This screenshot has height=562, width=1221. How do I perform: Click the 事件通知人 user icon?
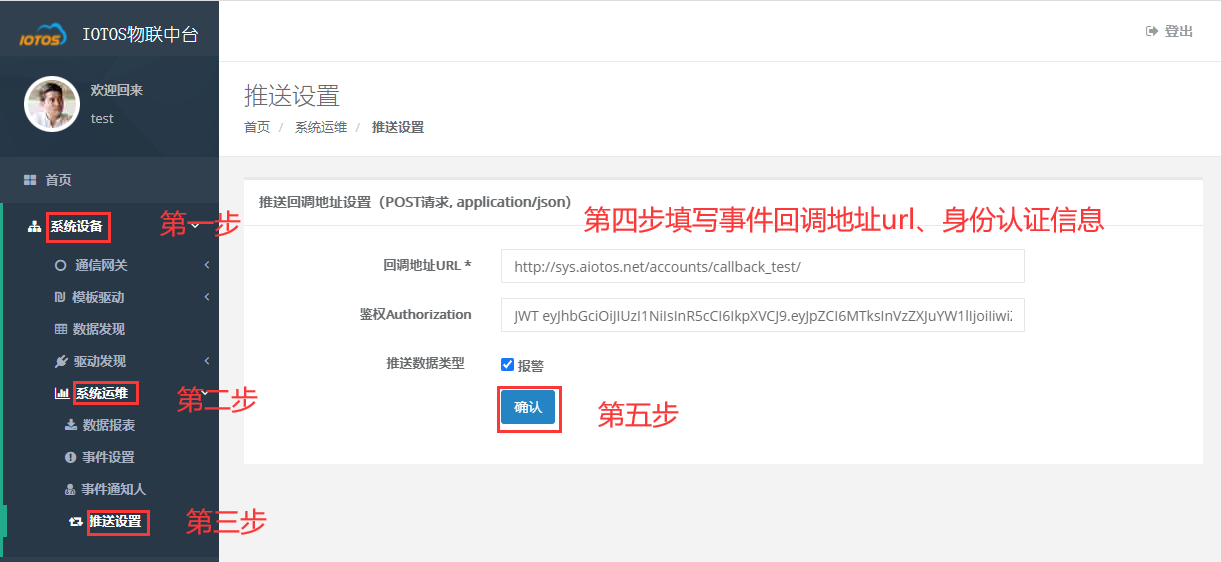click(70, 489)
